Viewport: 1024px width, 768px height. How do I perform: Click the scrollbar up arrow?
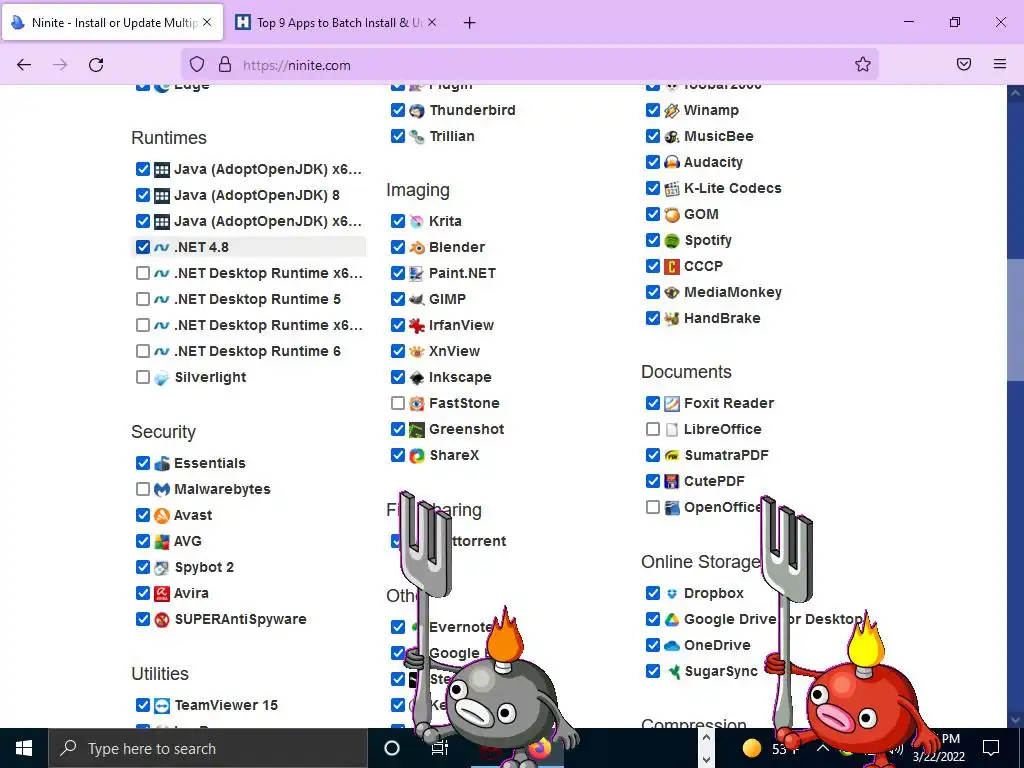[1015, 93]
